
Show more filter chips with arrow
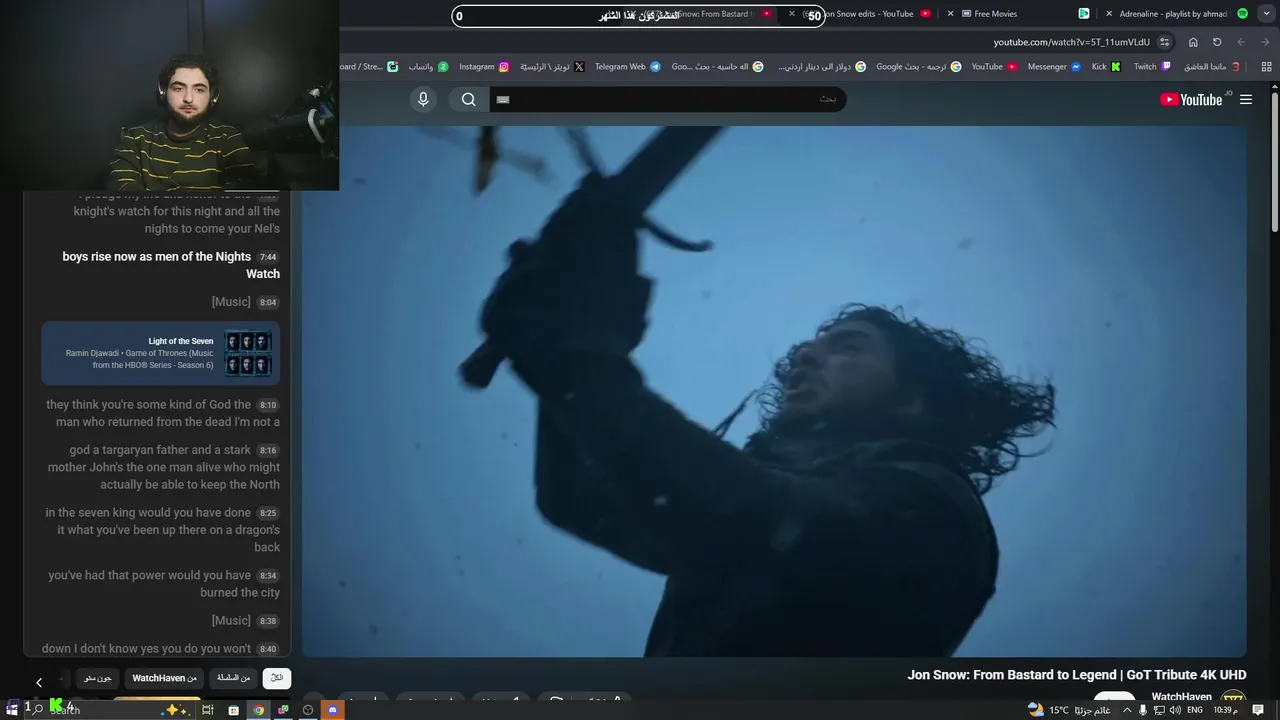(x=39, y=682)
